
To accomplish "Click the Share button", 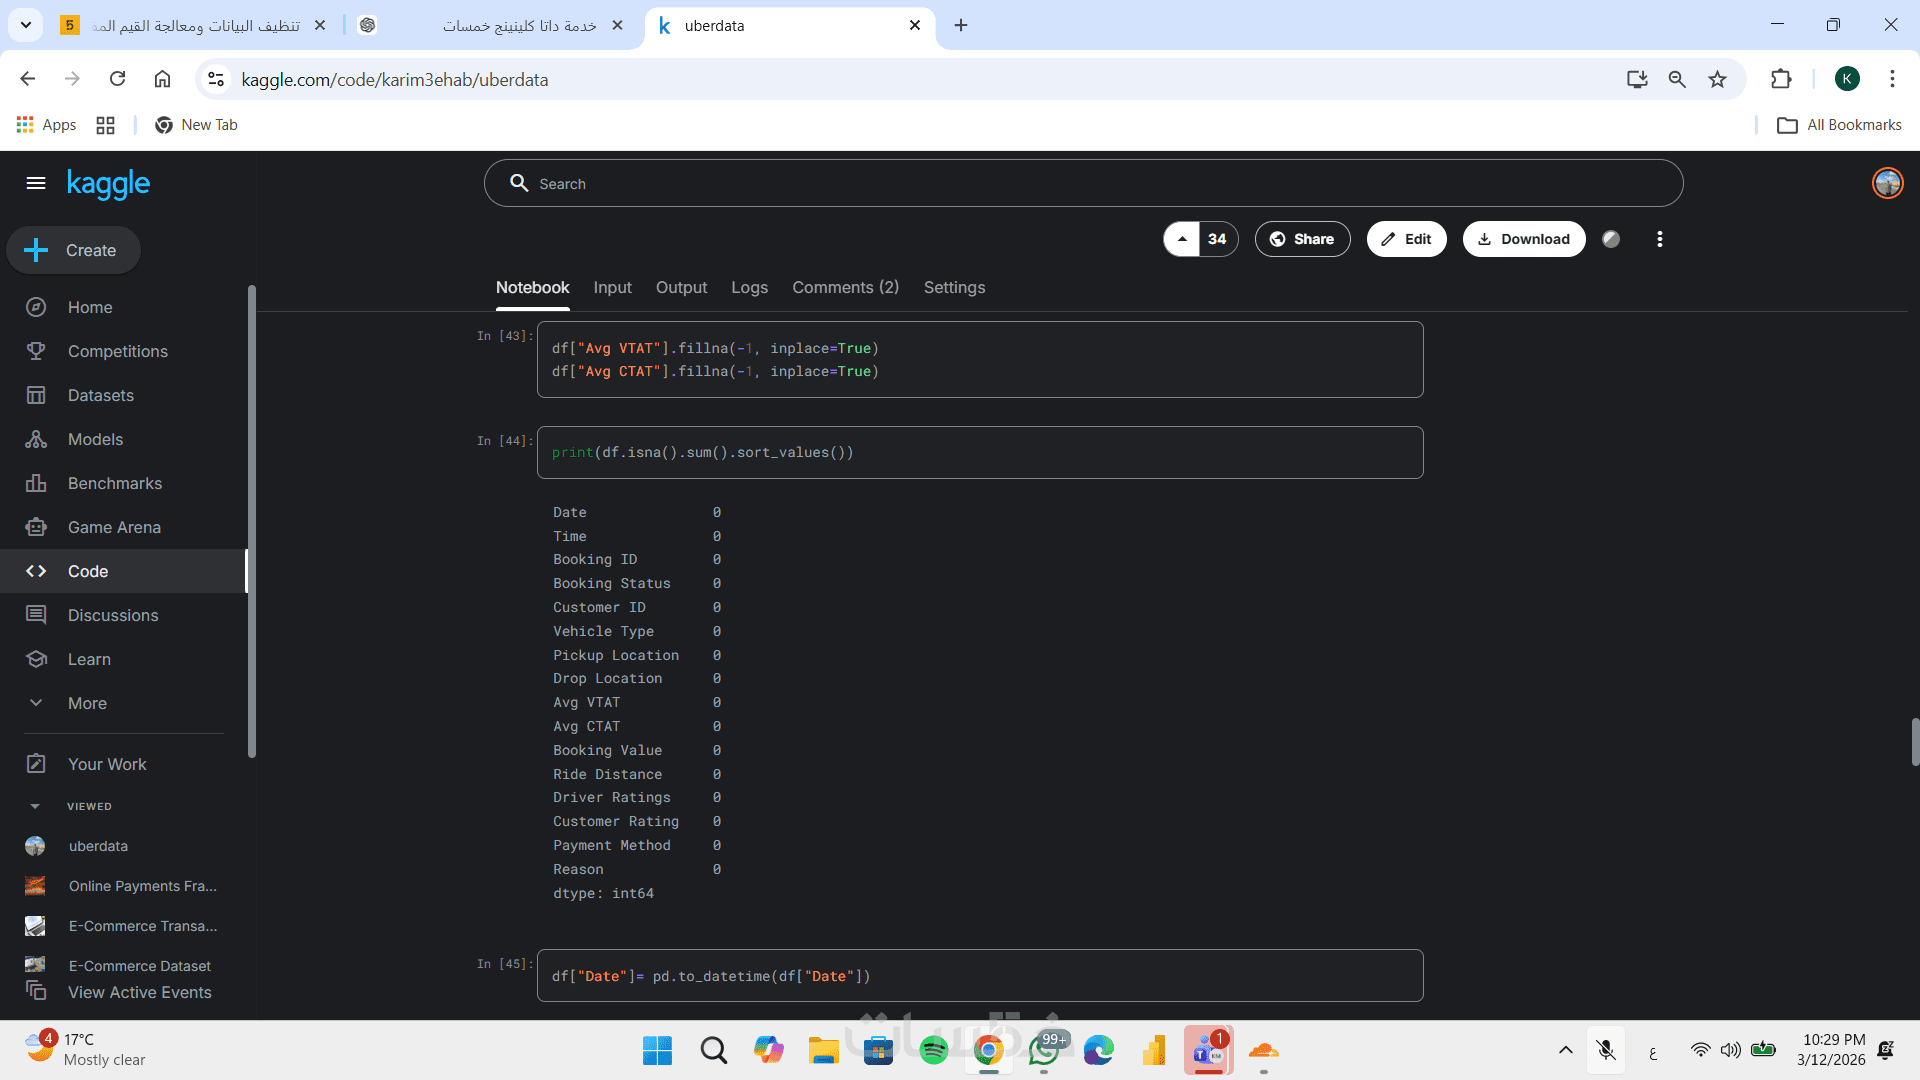I will pos(1302,239).
